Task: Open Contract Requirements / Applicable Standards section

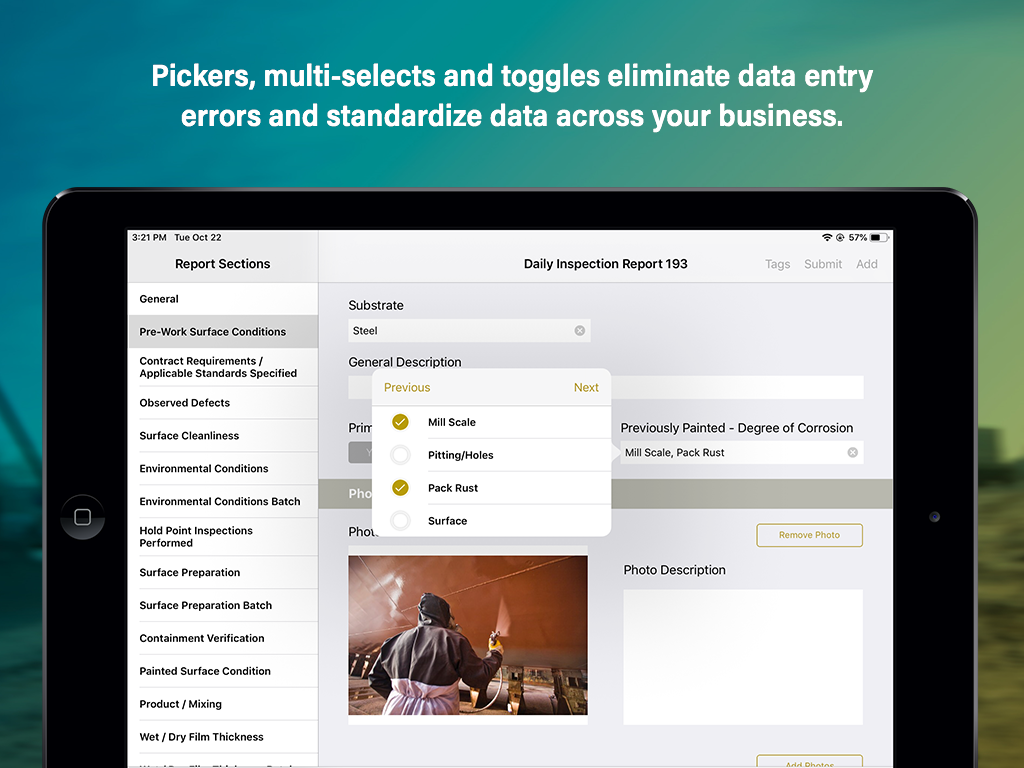Action: tap(223, 367)
